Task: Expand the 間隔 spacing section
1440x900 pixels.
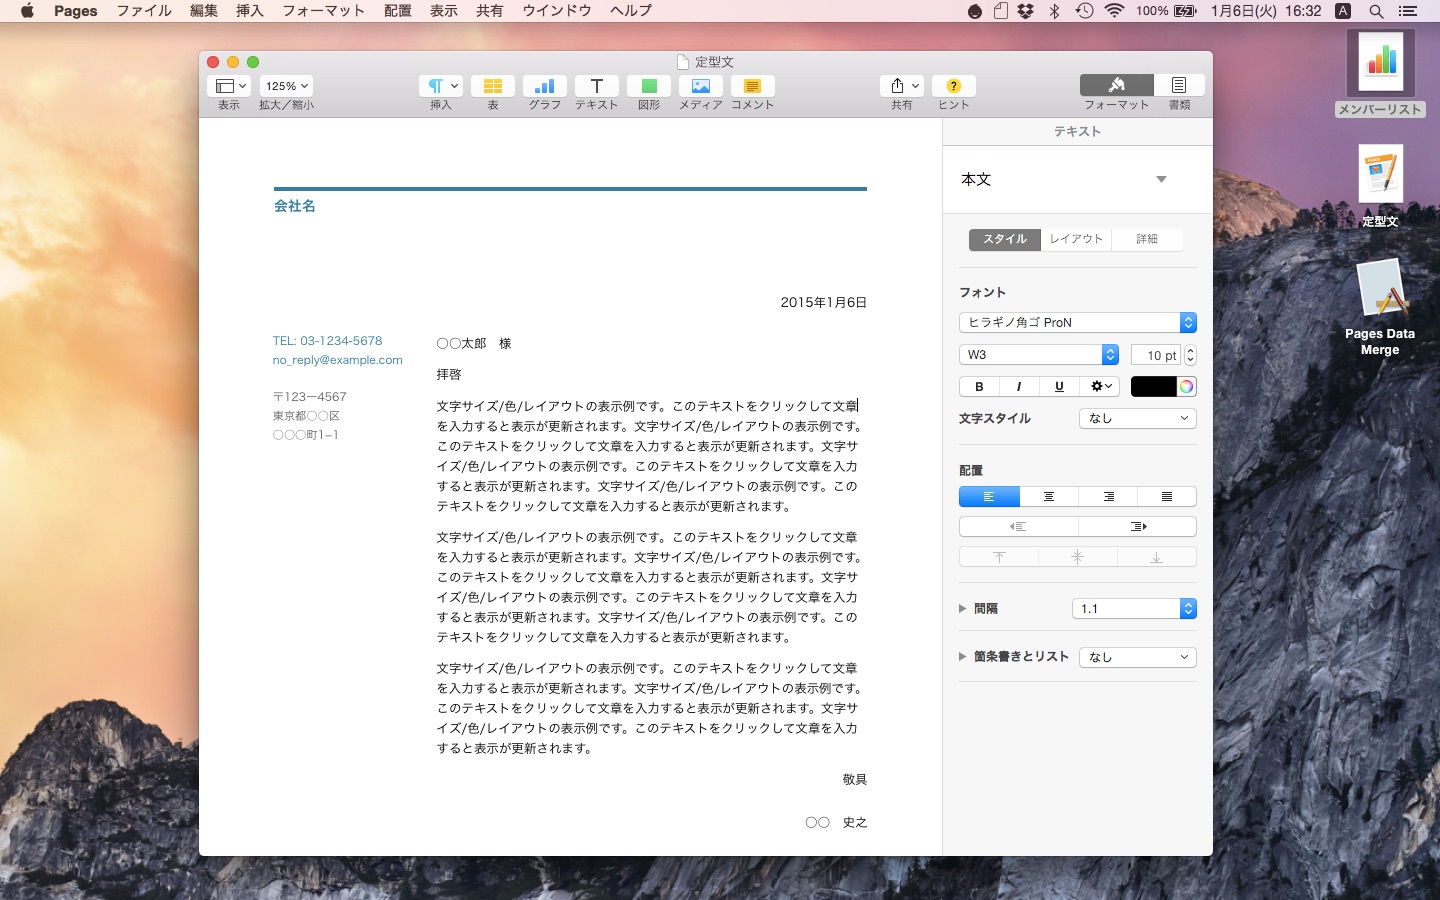Action: click(x=962, y=608)
